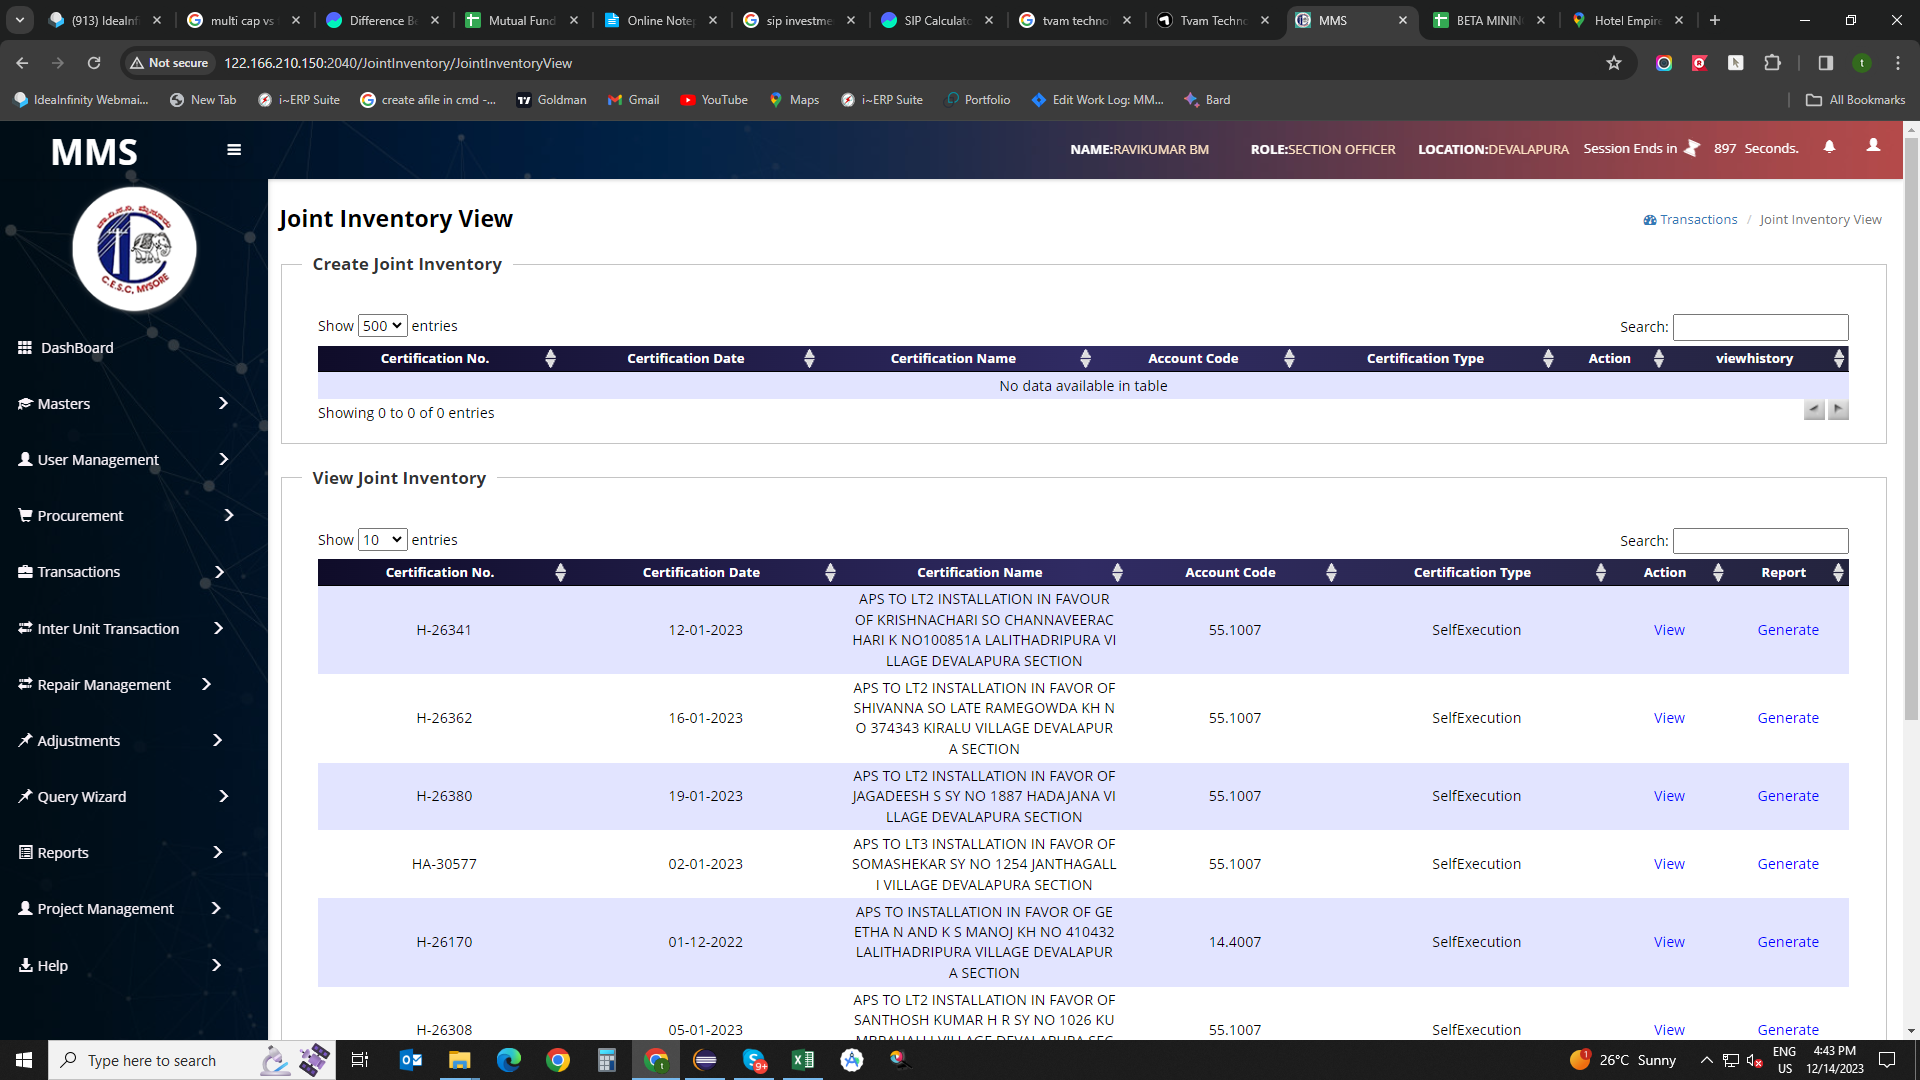Click the page vertical scrollbar
Viewport: 1920px width, 1080px height.
click(x=1911, y=428)
